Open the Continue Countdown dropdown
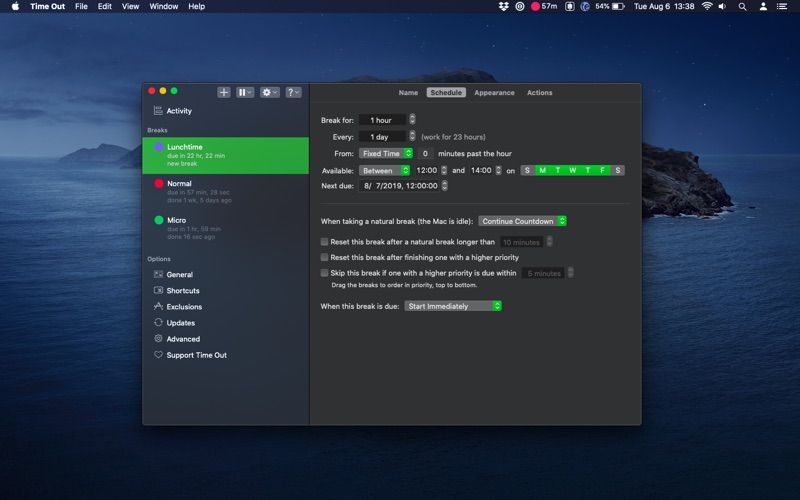Viewport: 800px width, 500px height. coord(522,221)
